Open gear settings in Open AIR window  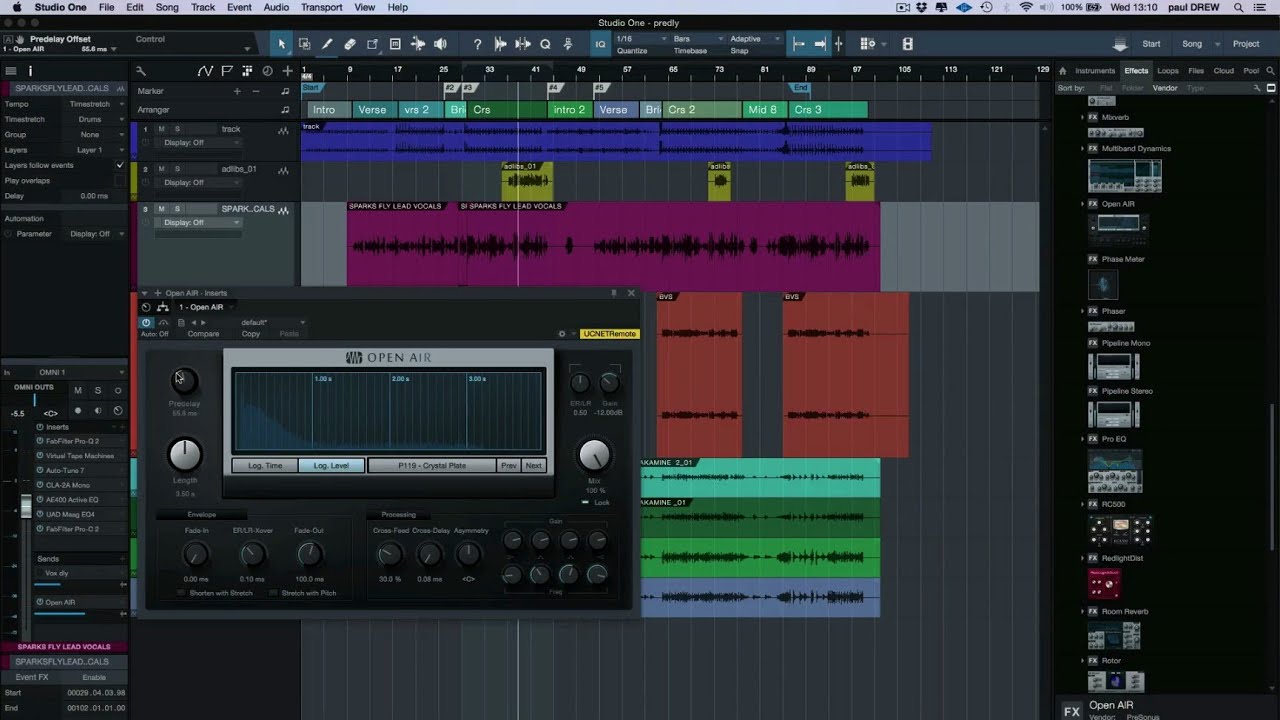(562, 334)
